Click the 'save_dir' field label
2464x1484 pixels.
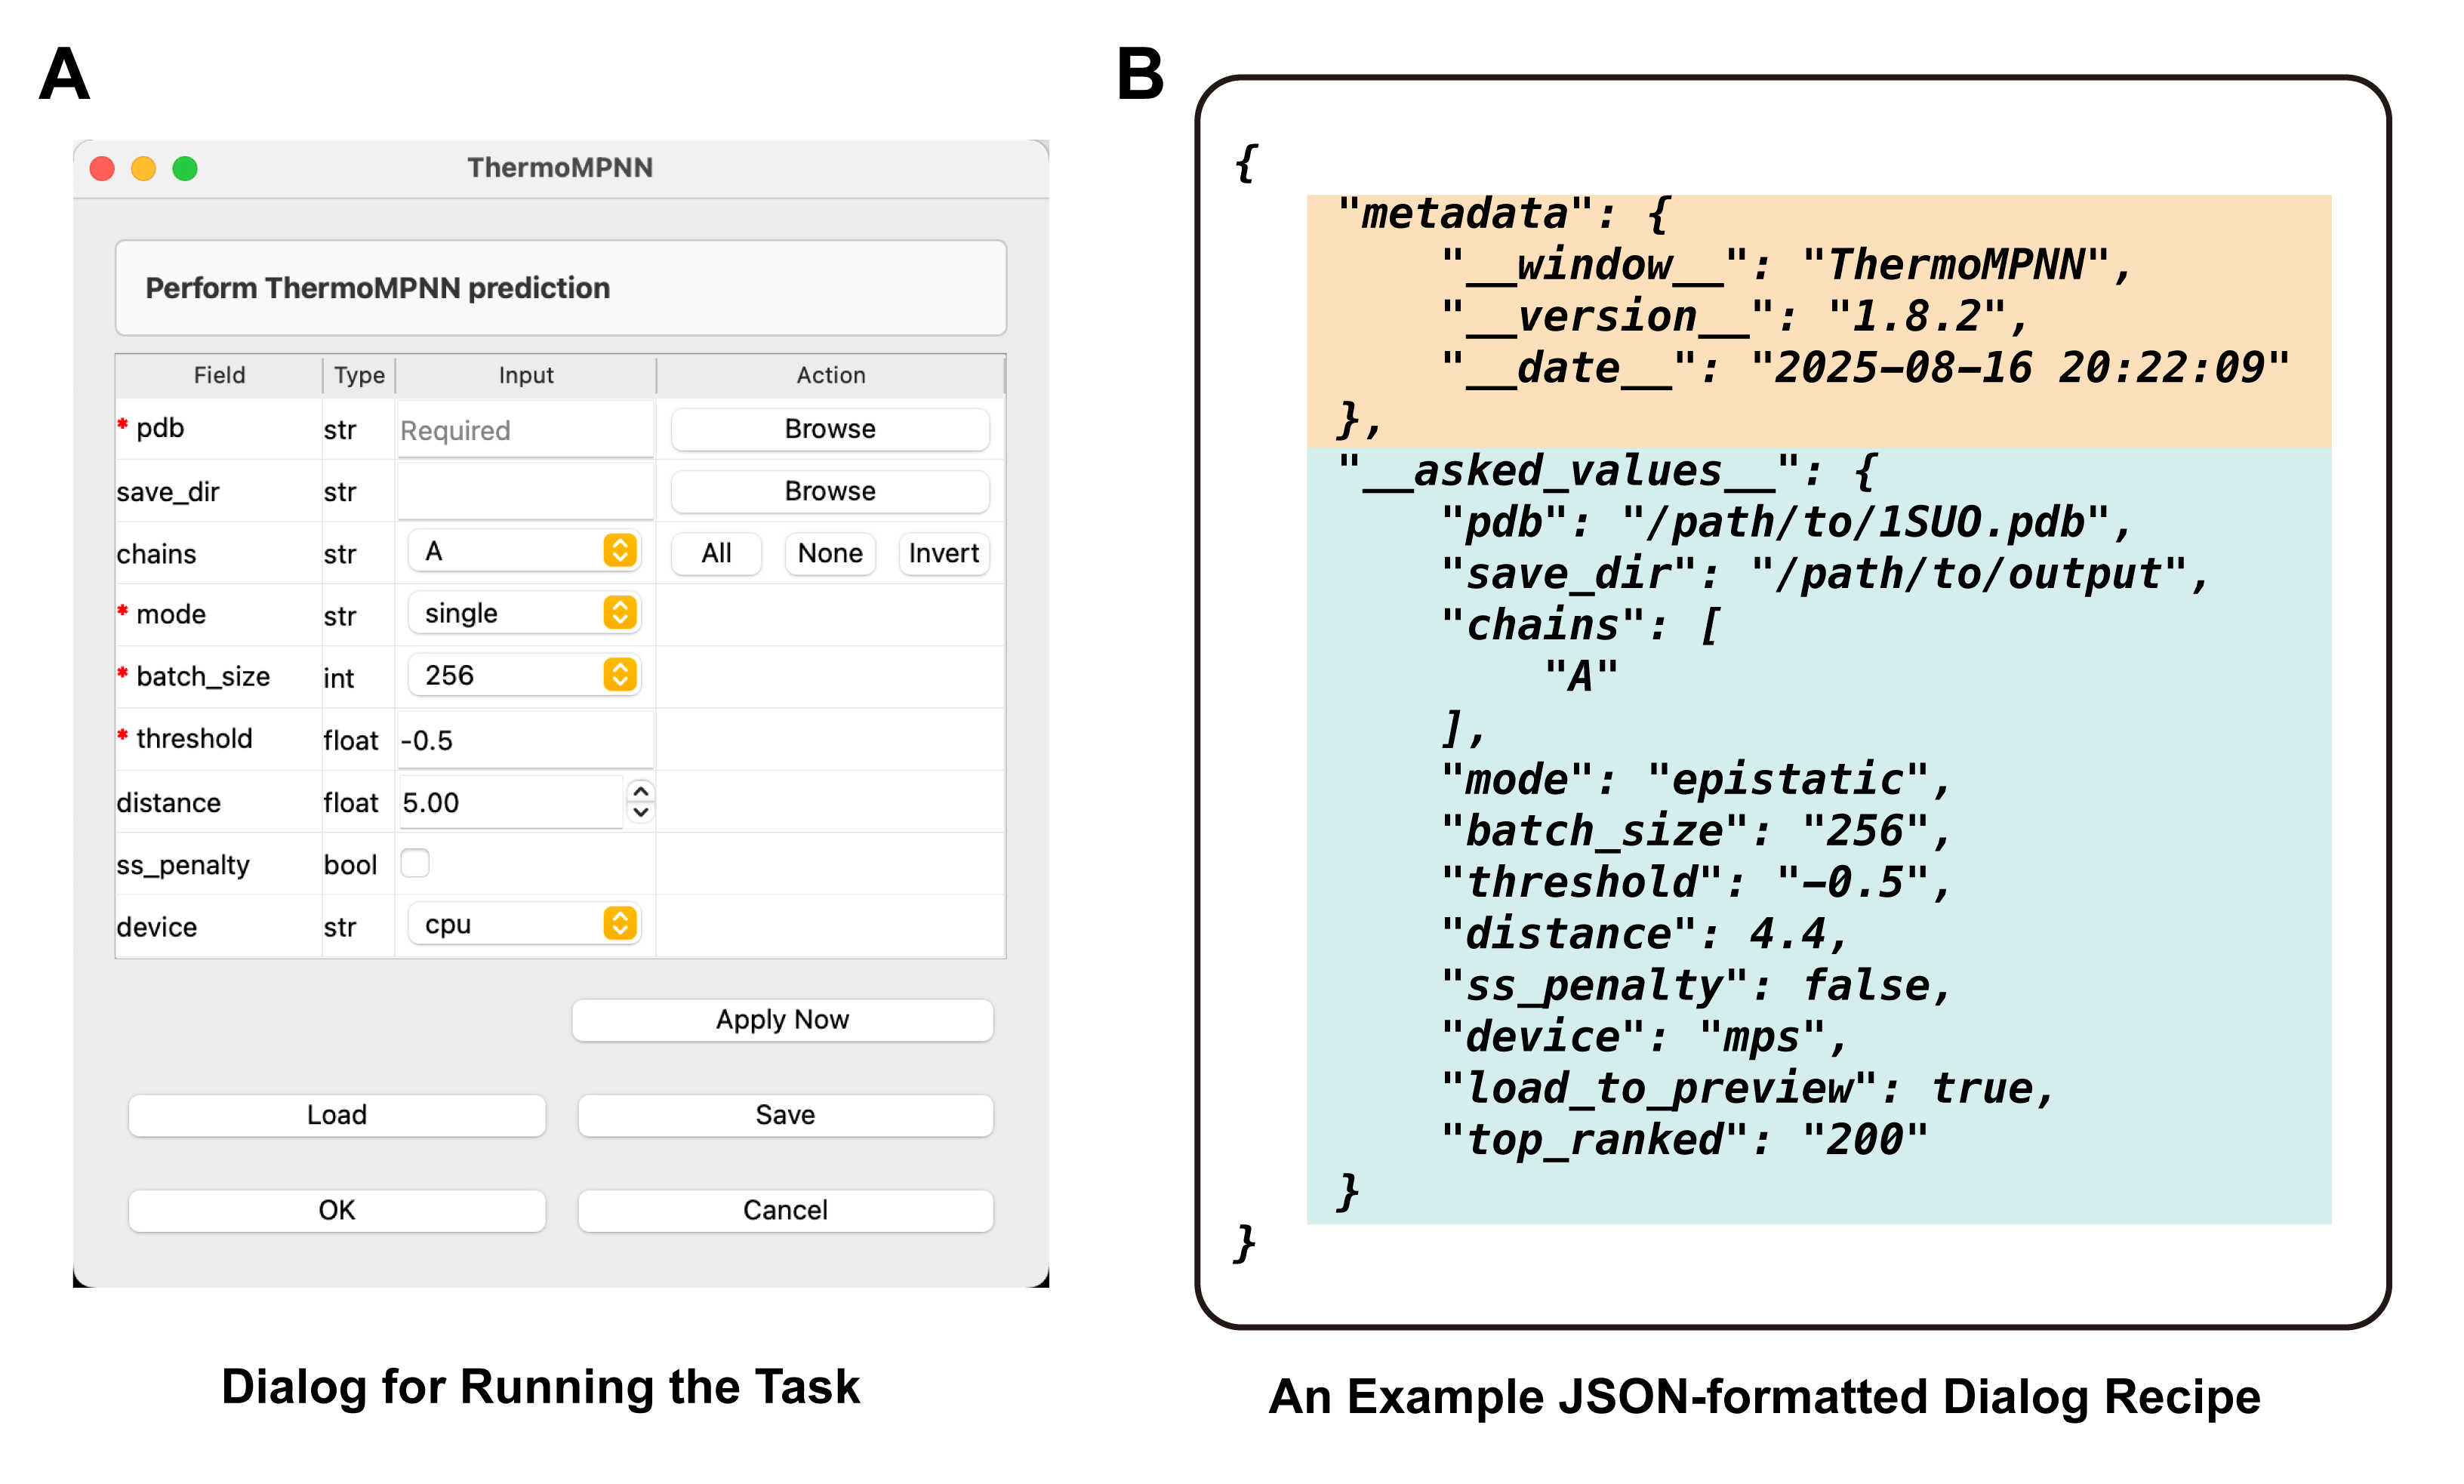point(168,492)
